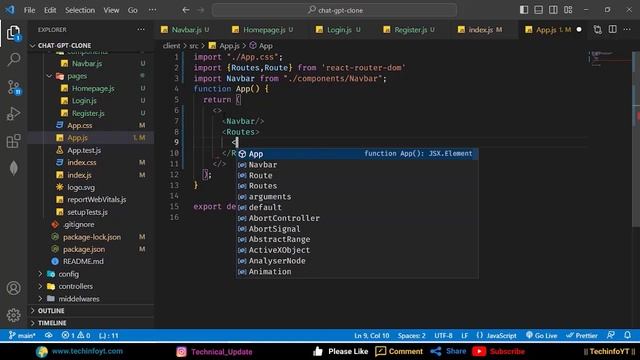Expand the controllers folder
The image size is (640, 360).
click(75, 286)
